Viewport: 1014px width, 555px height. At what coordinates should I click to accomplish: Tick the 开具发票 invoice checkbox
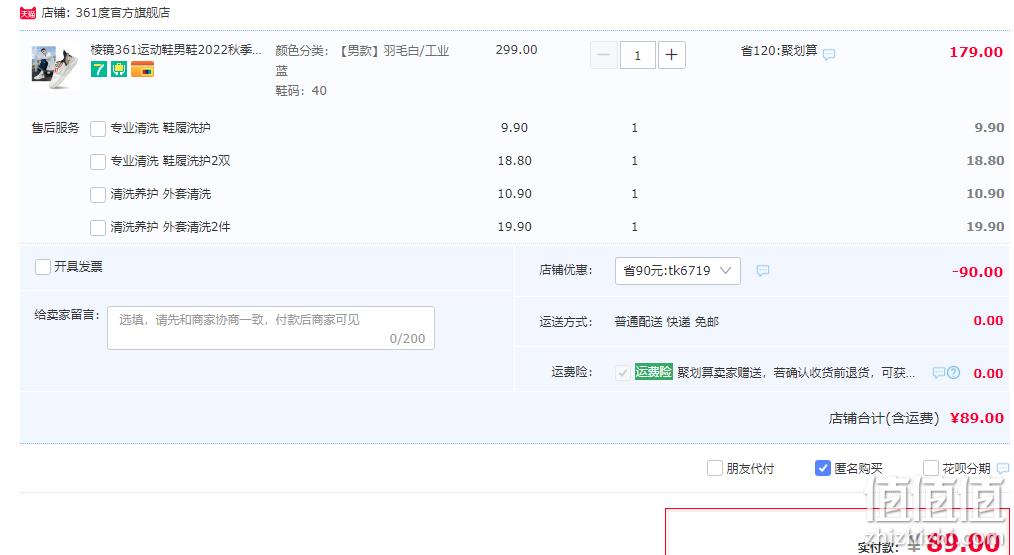(43, 267)
